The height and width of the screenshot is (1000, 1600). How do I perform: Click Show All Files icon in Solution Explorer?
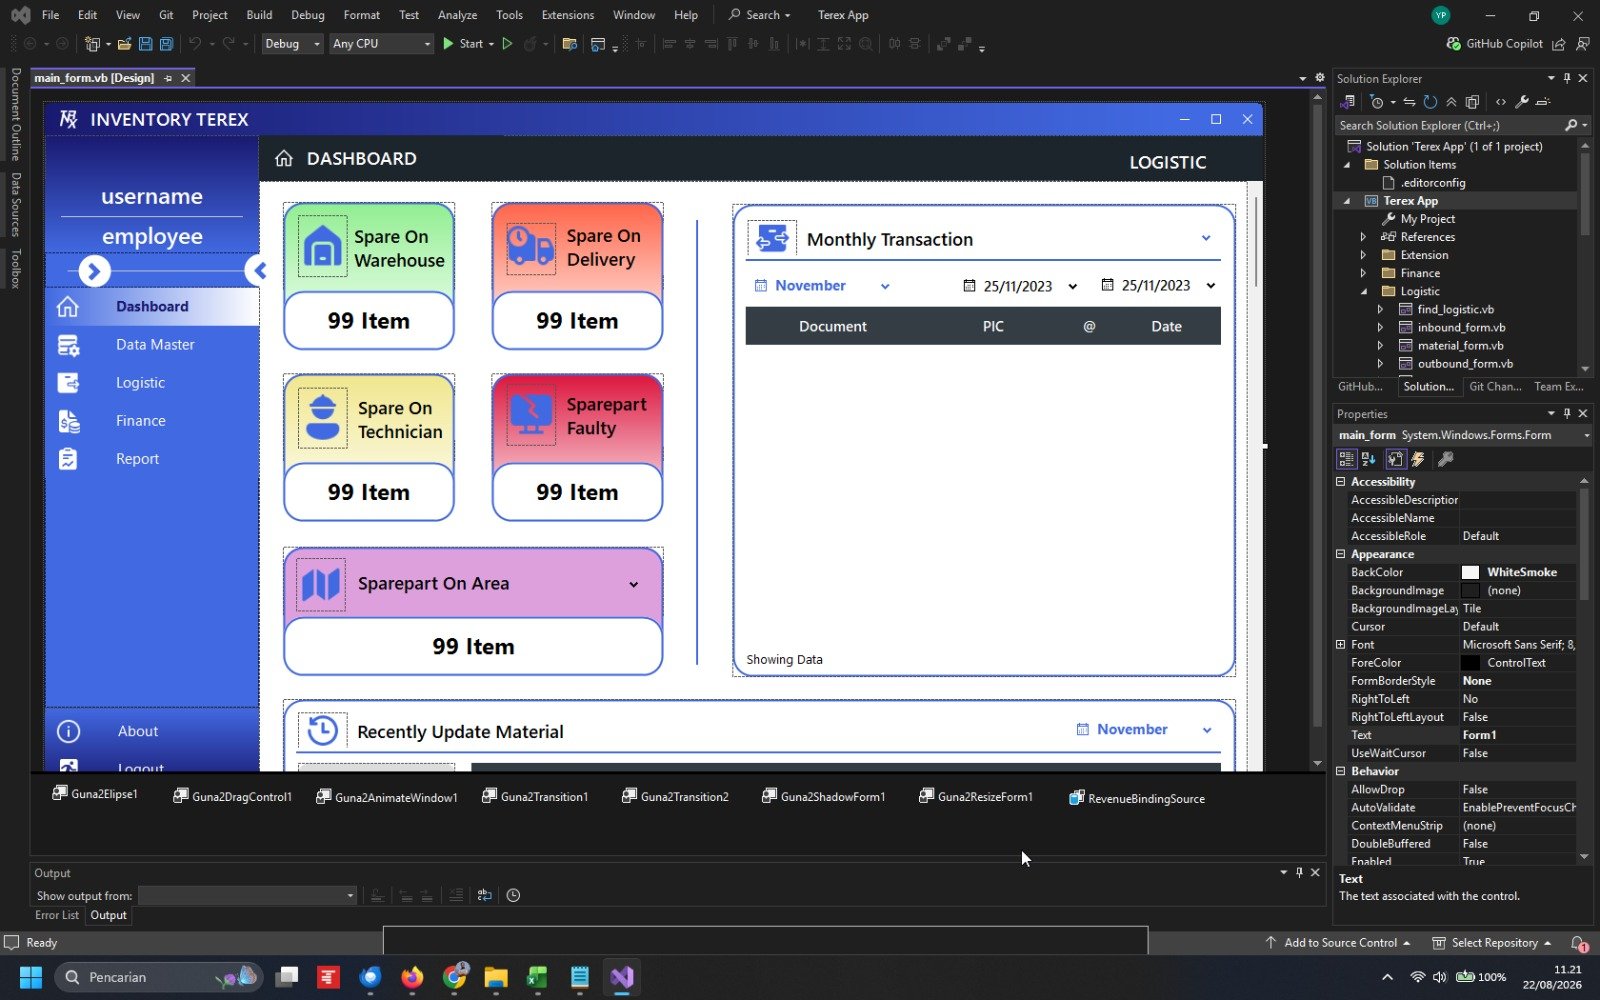(1472, 102)
